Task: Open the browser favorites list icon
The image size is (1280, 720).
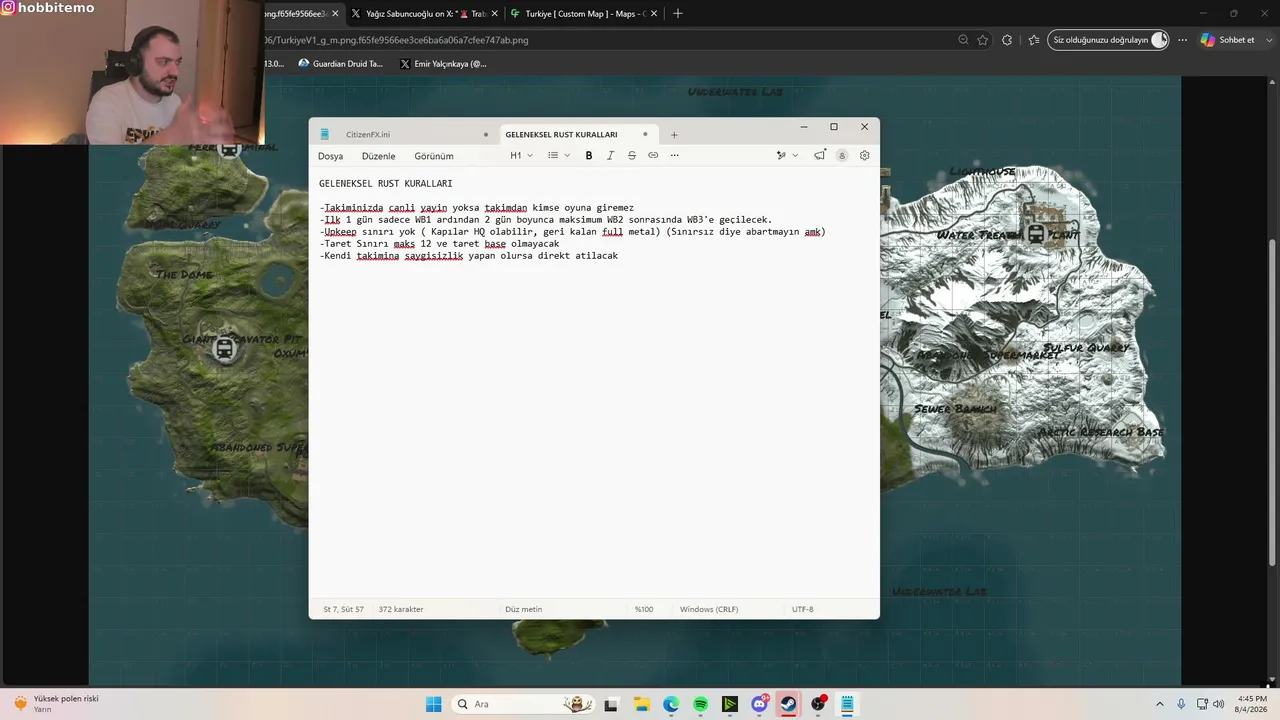Action: point(1033,40)
